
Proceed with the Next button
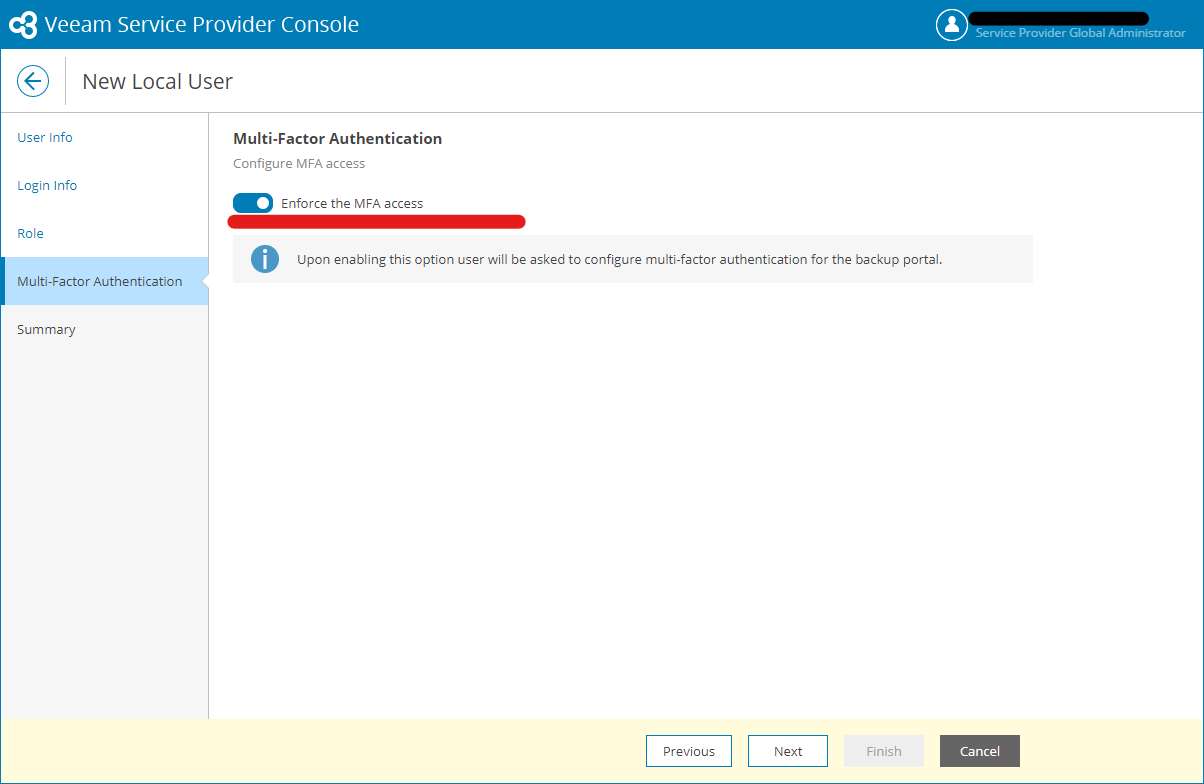pyautogui.click(x=788, y=751)
